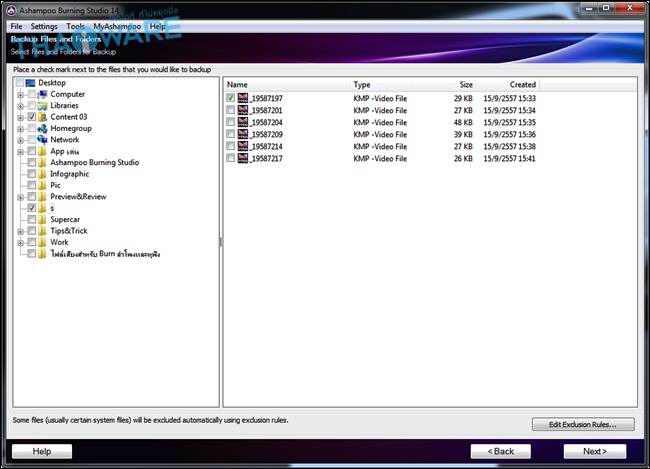Click the Help button at bottom left
The image size is (650, 469).
pos(42,451)
